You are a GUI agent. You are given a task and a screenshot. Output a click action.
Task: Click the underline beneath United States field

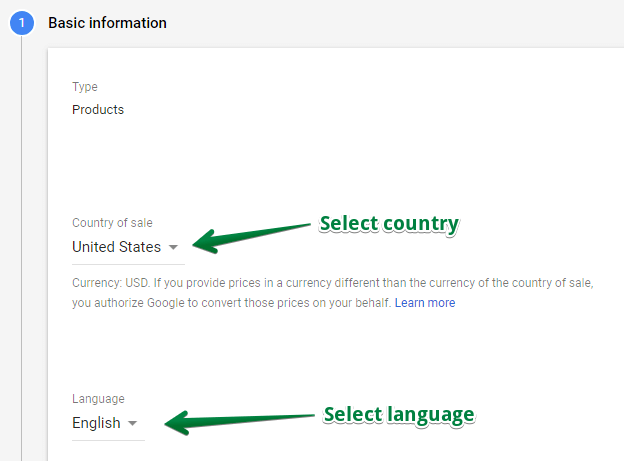click(x=128, y=264)
